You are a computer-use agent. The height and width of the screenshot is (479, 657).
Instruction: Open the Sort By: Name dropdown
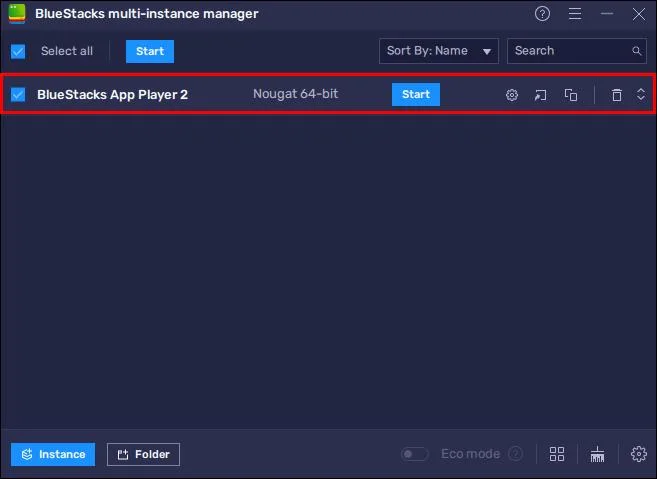[439, 51]
